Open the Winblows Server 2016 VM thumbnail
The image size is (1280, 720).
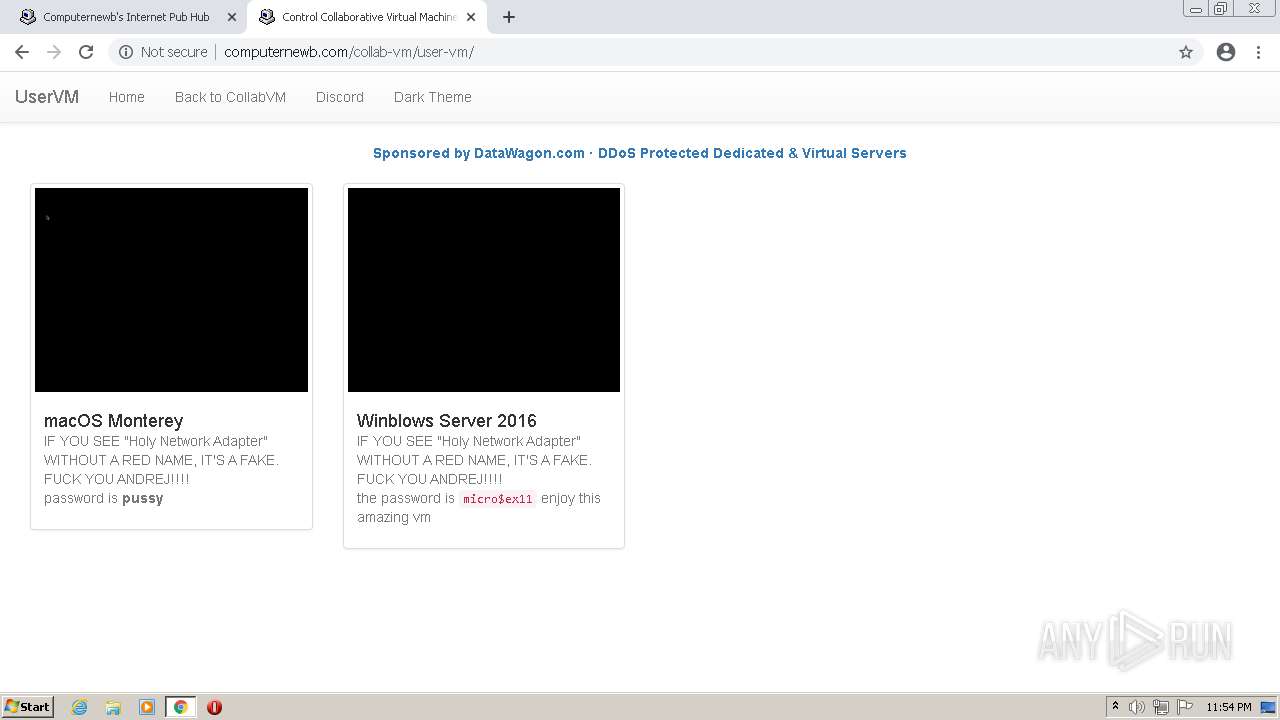[x=484, y=290]
